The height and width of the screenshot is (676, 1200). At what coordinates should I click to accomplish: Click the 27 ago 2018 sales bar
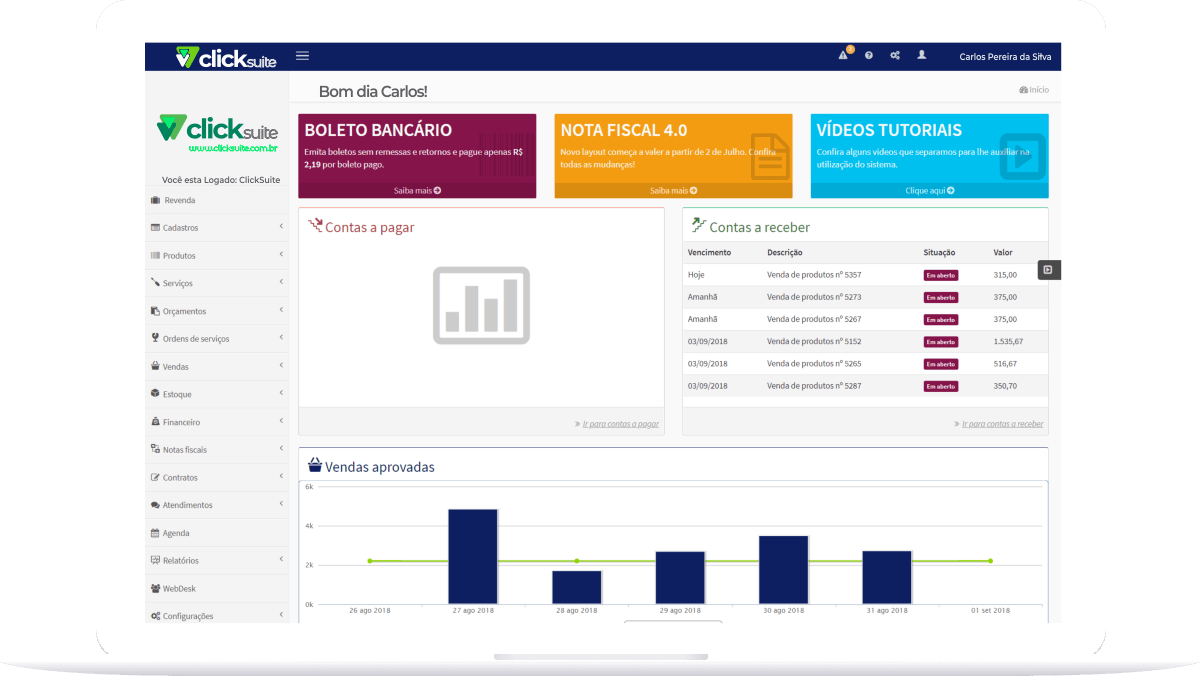(x=473, y=557)
